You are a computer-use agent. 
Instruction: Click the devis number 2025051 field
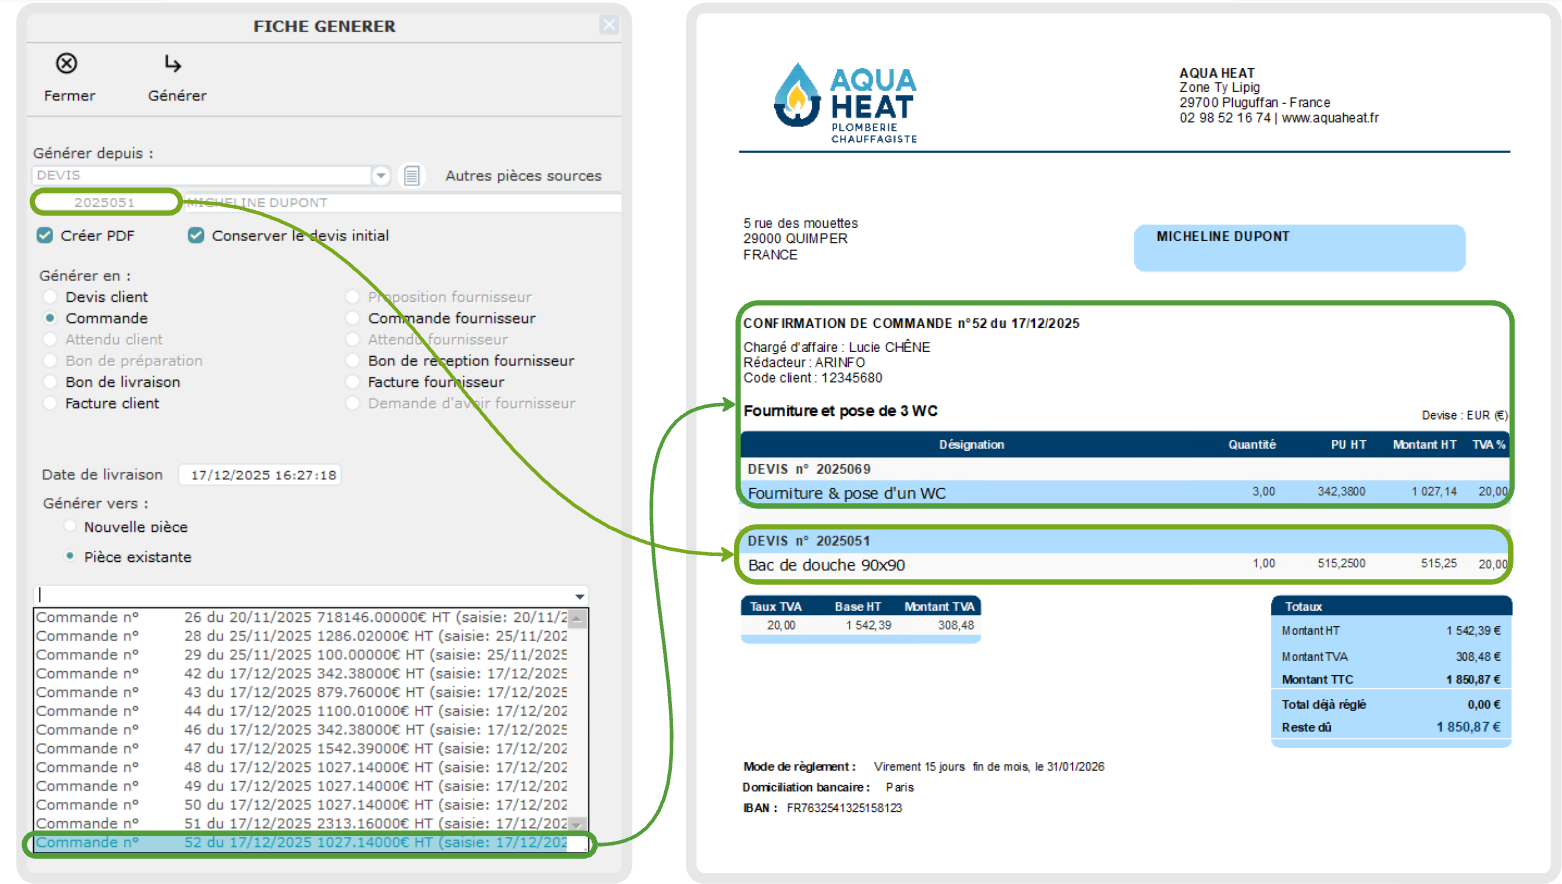(105, 203)
